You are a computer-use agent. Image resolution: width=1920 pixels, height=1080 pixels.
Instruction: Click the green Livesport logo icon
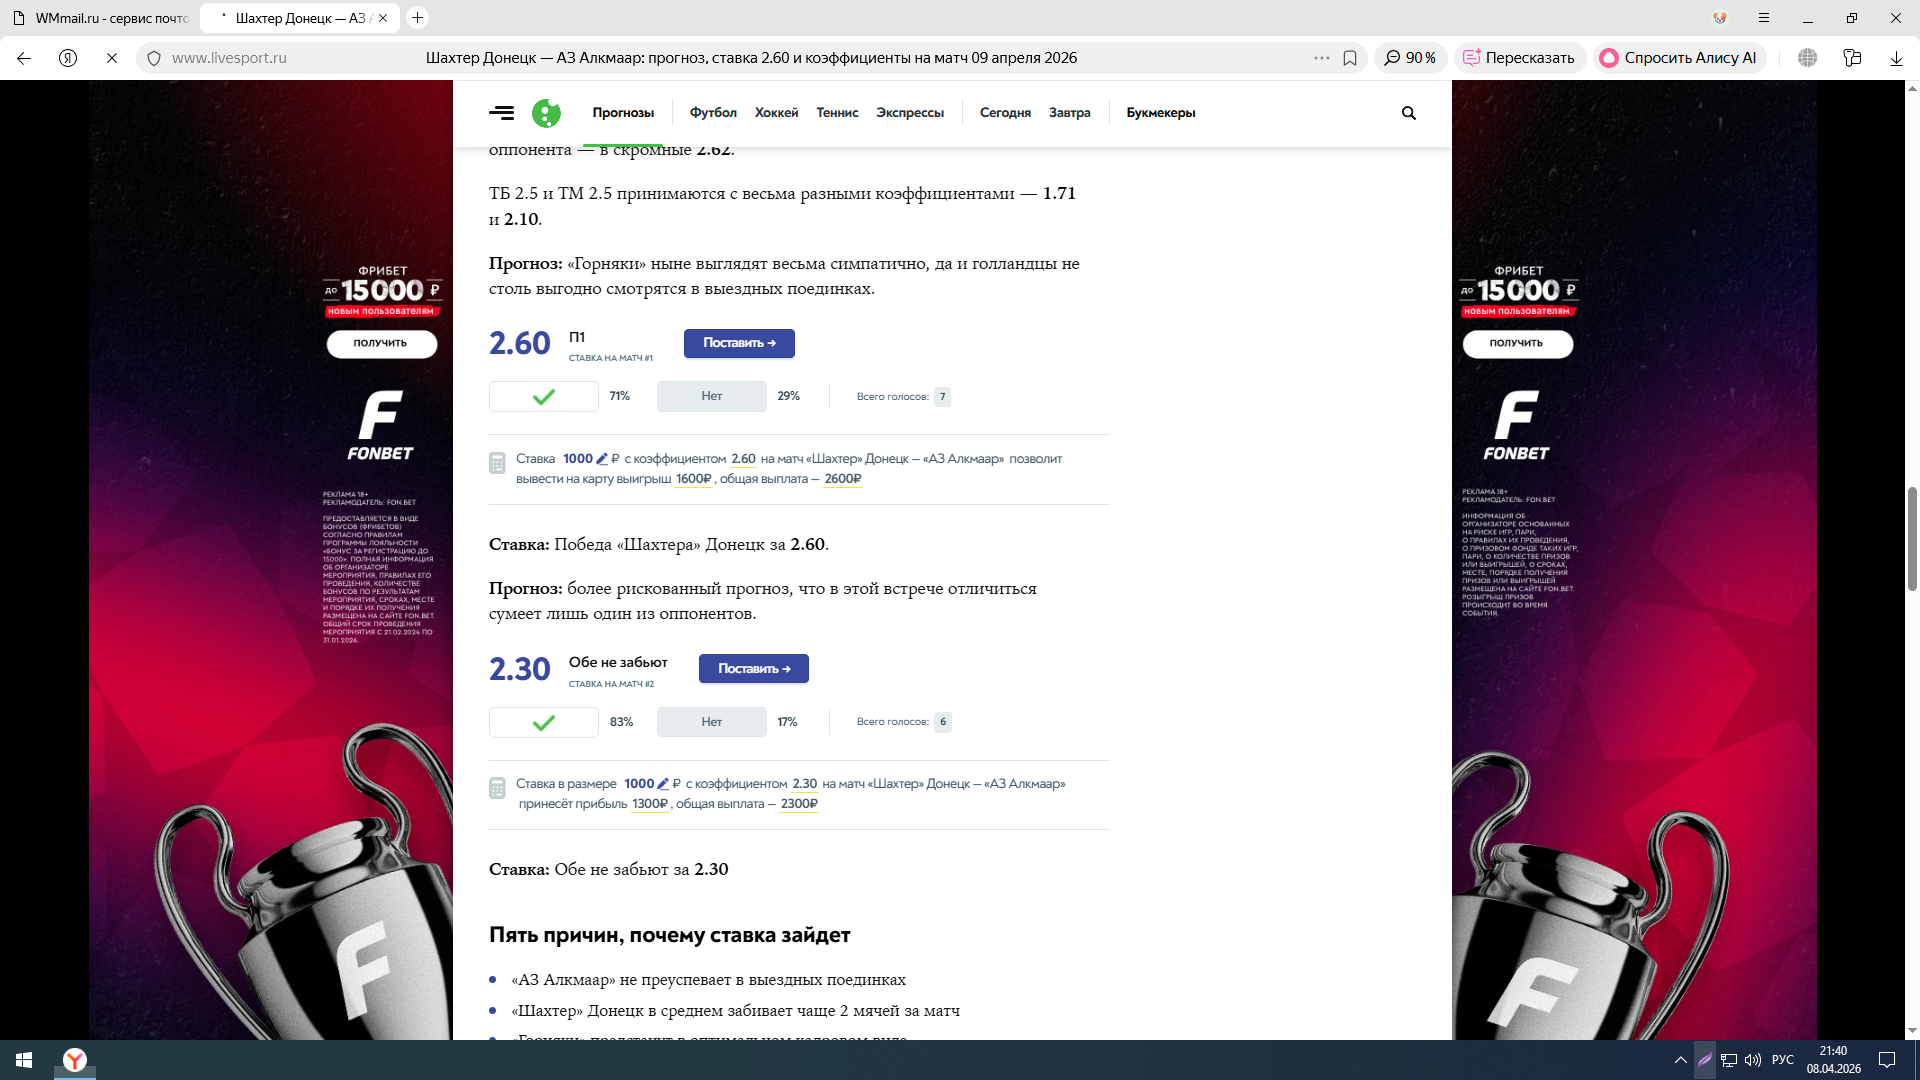tap(546, 113)
